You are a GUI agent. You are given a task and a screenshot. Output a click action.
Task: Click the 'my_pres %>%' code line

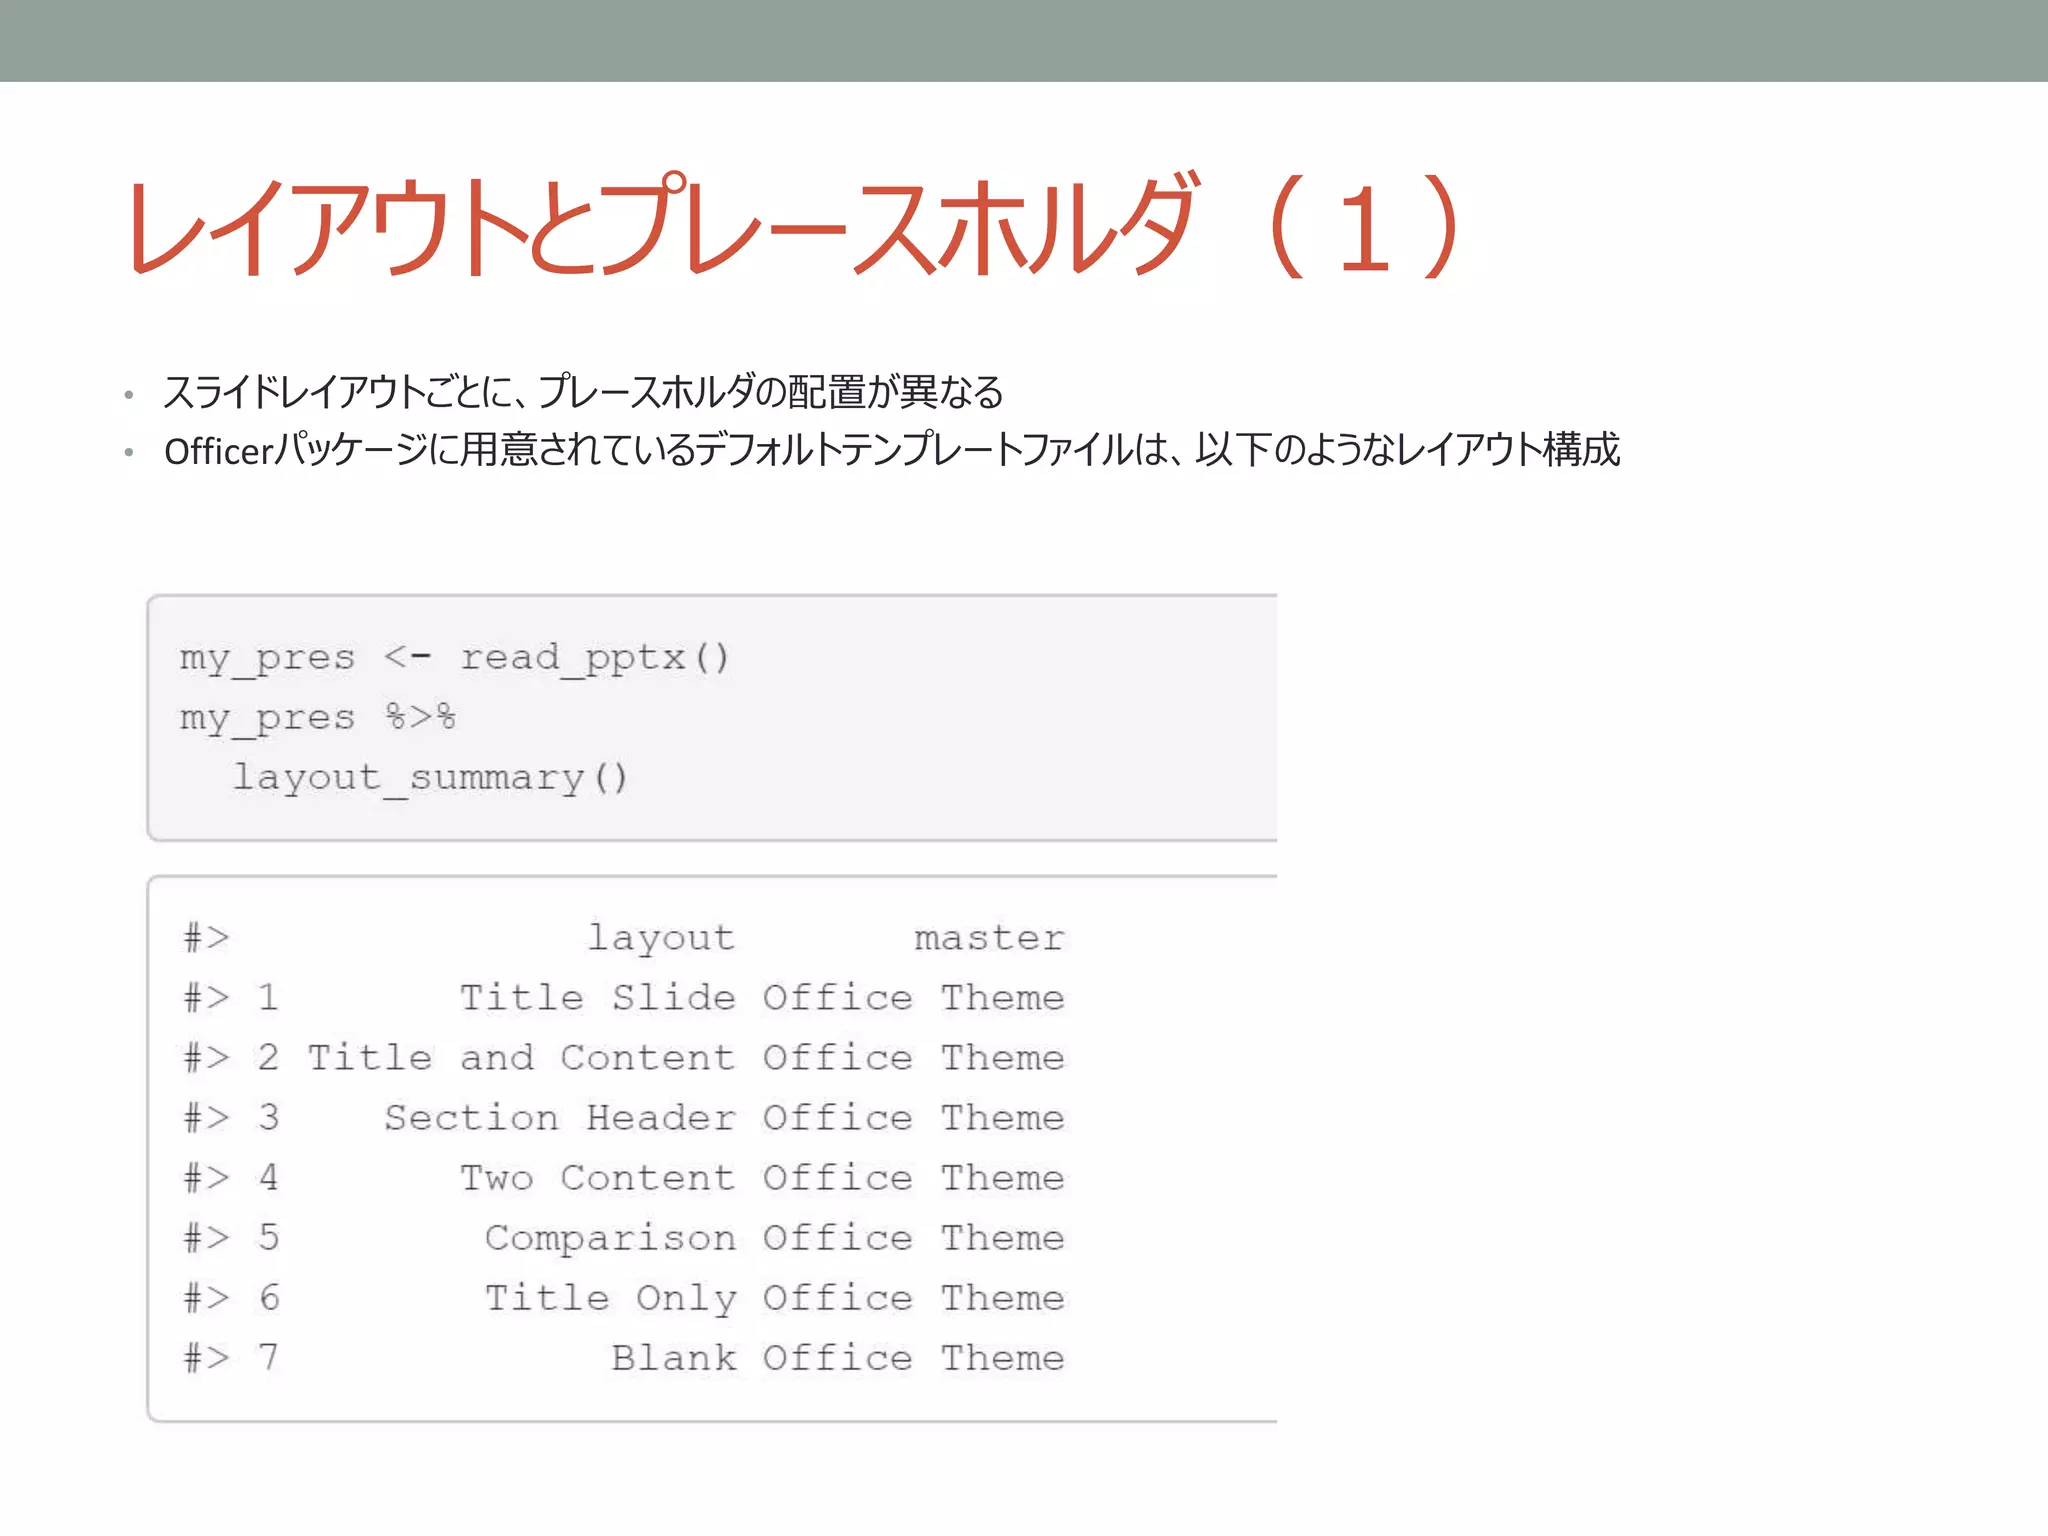click(317, 718)
